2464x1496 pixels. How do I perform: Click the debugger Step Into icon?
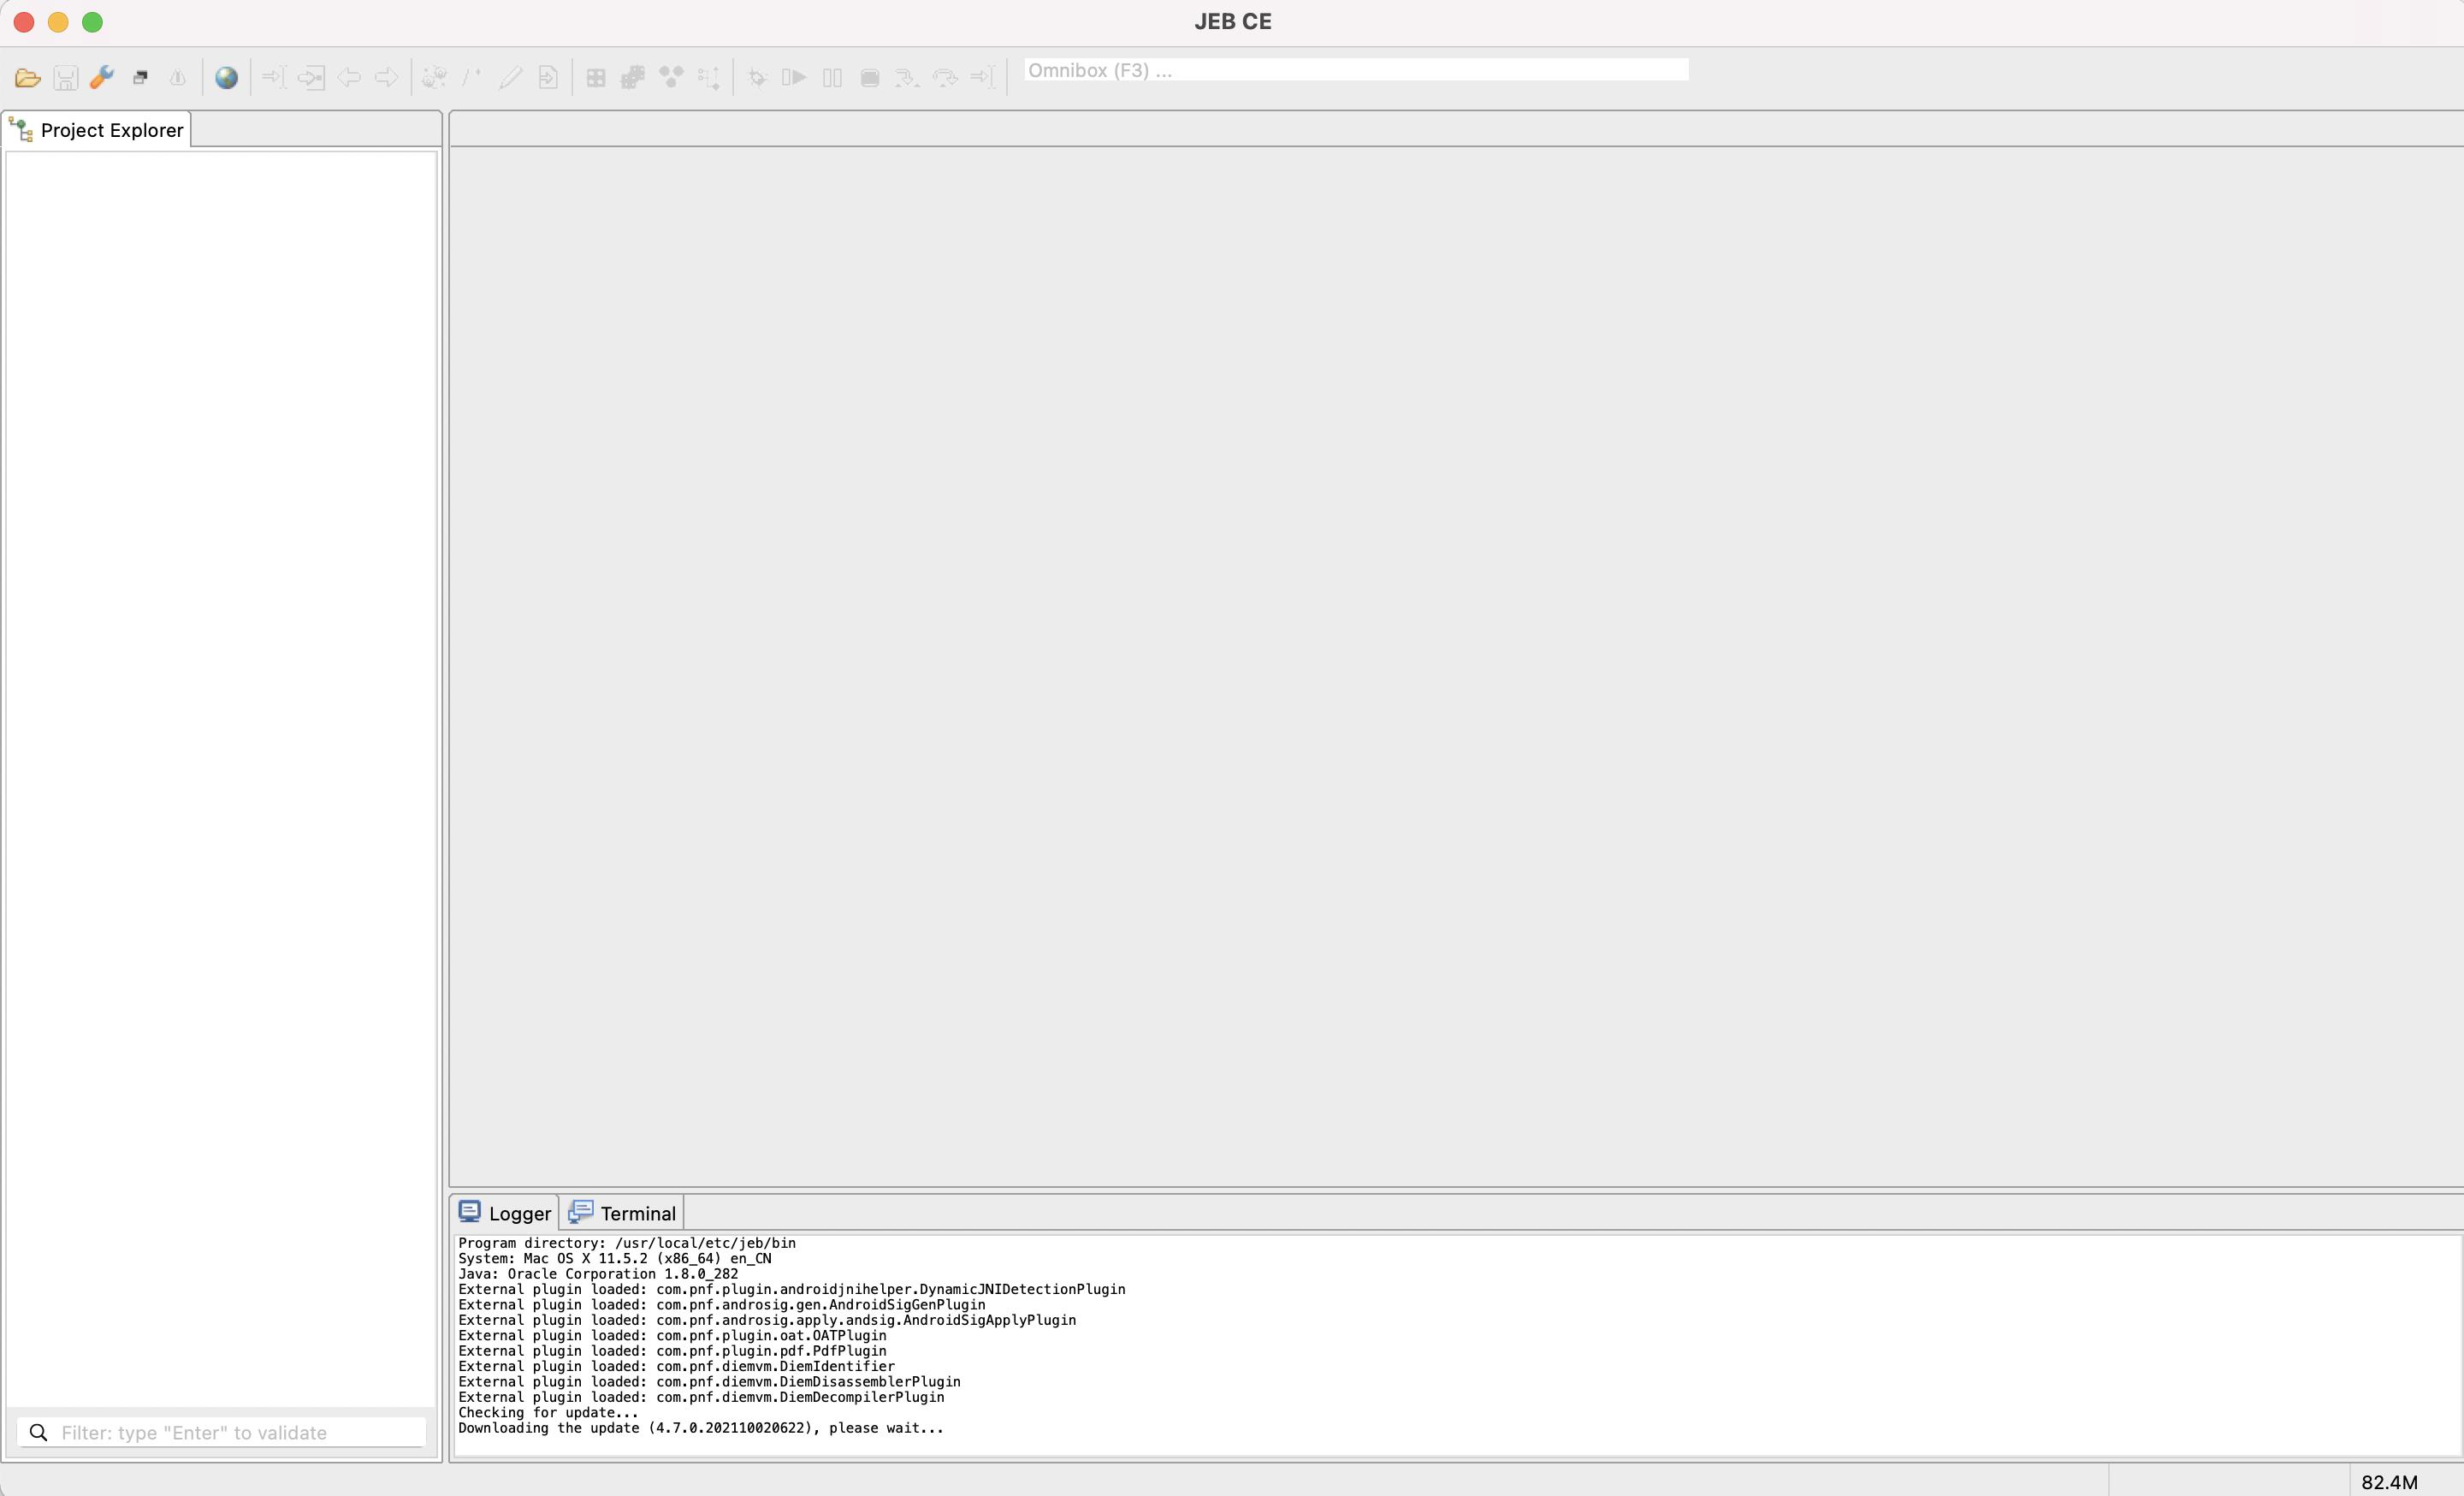907,77
